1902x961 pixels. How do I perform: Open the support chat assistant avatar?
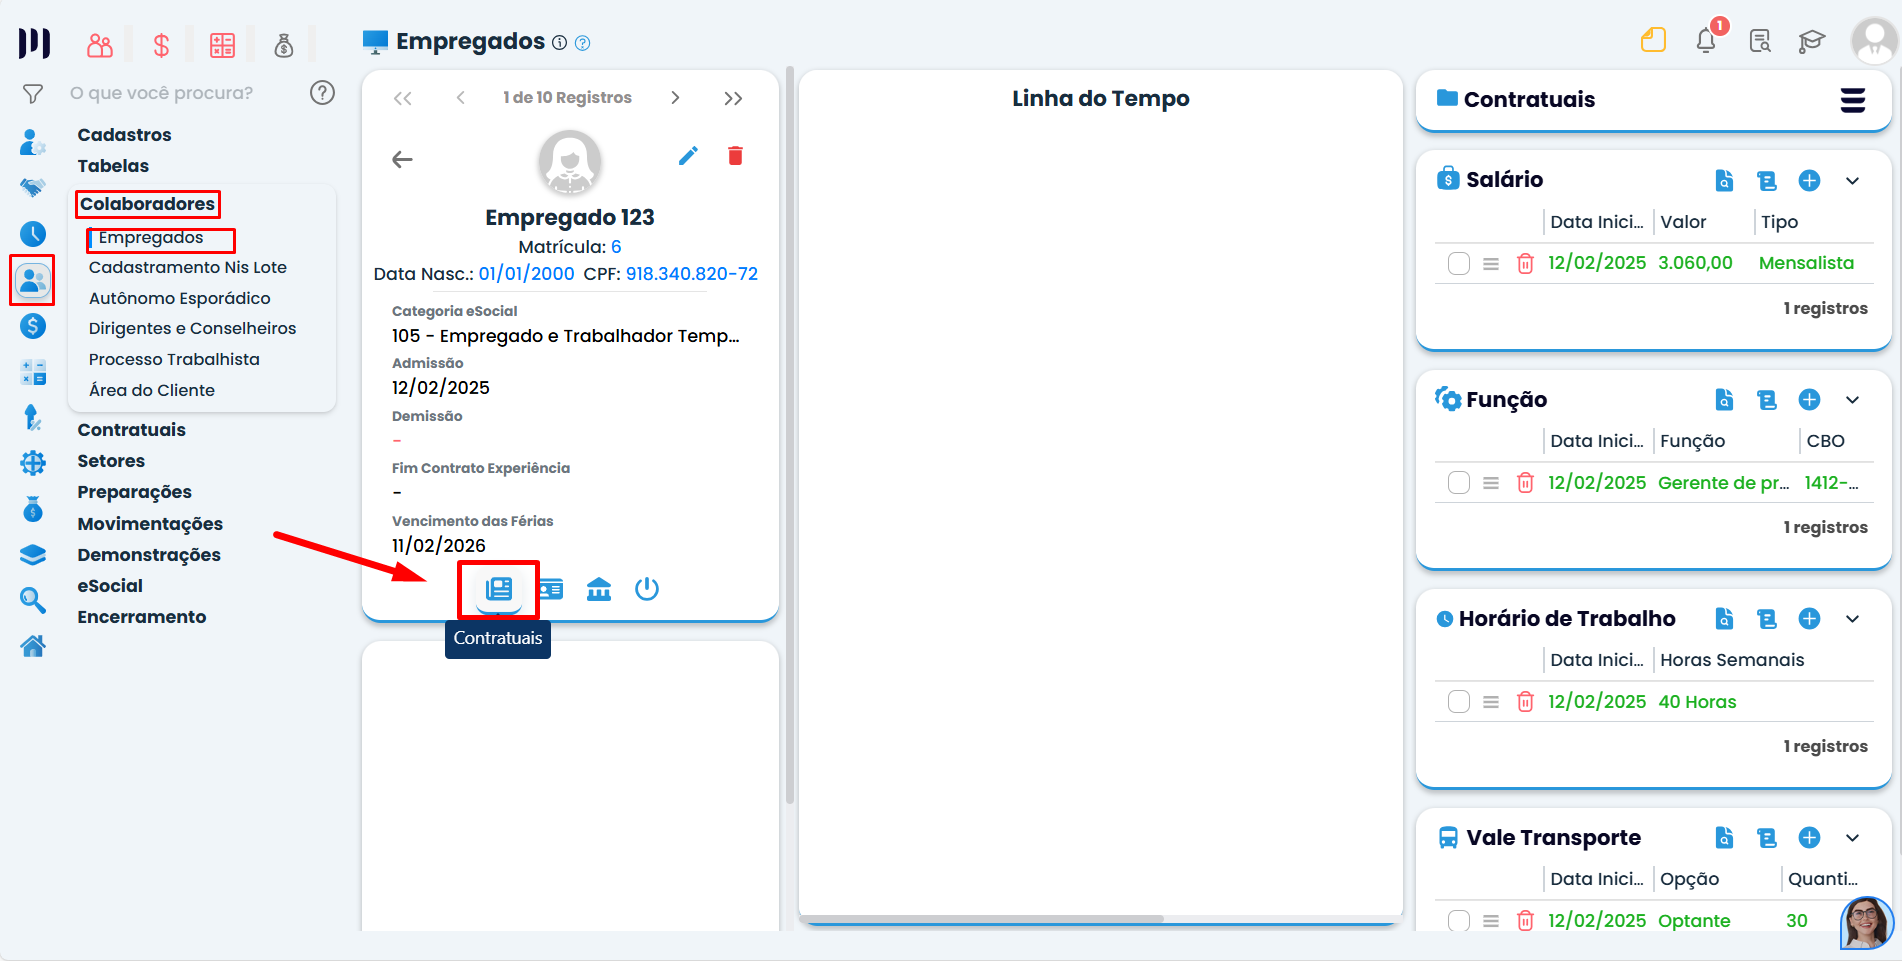coord(1866,922)
